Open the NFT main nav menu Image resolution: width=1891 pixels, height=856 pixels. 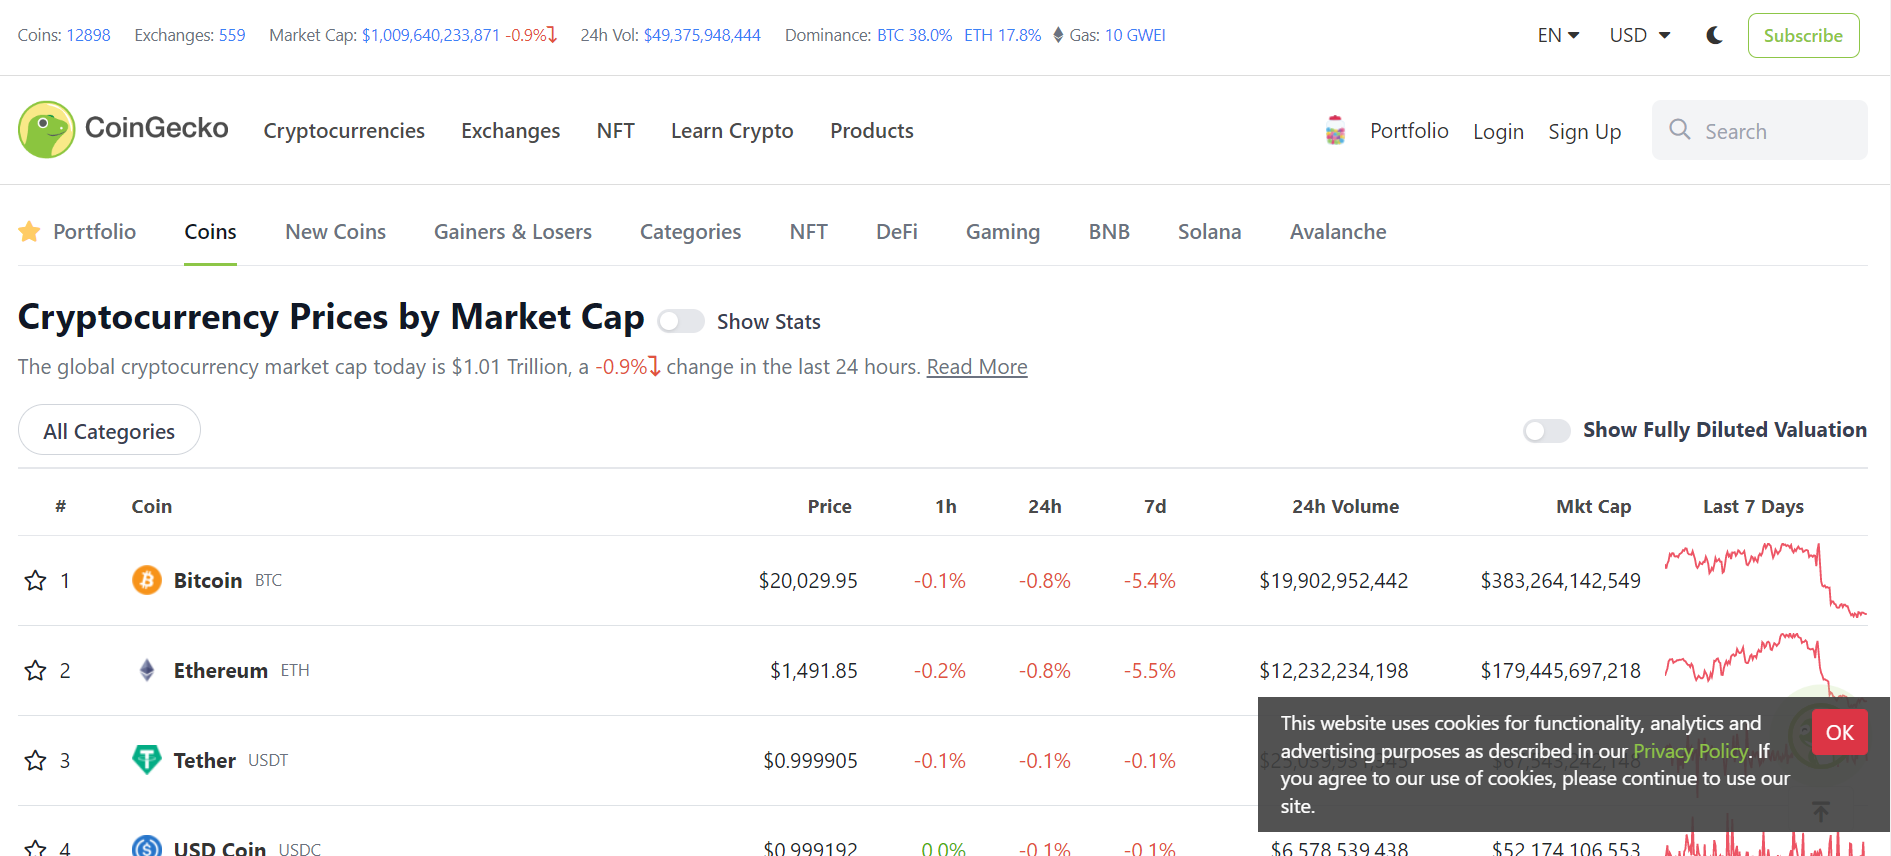[615, 131]
